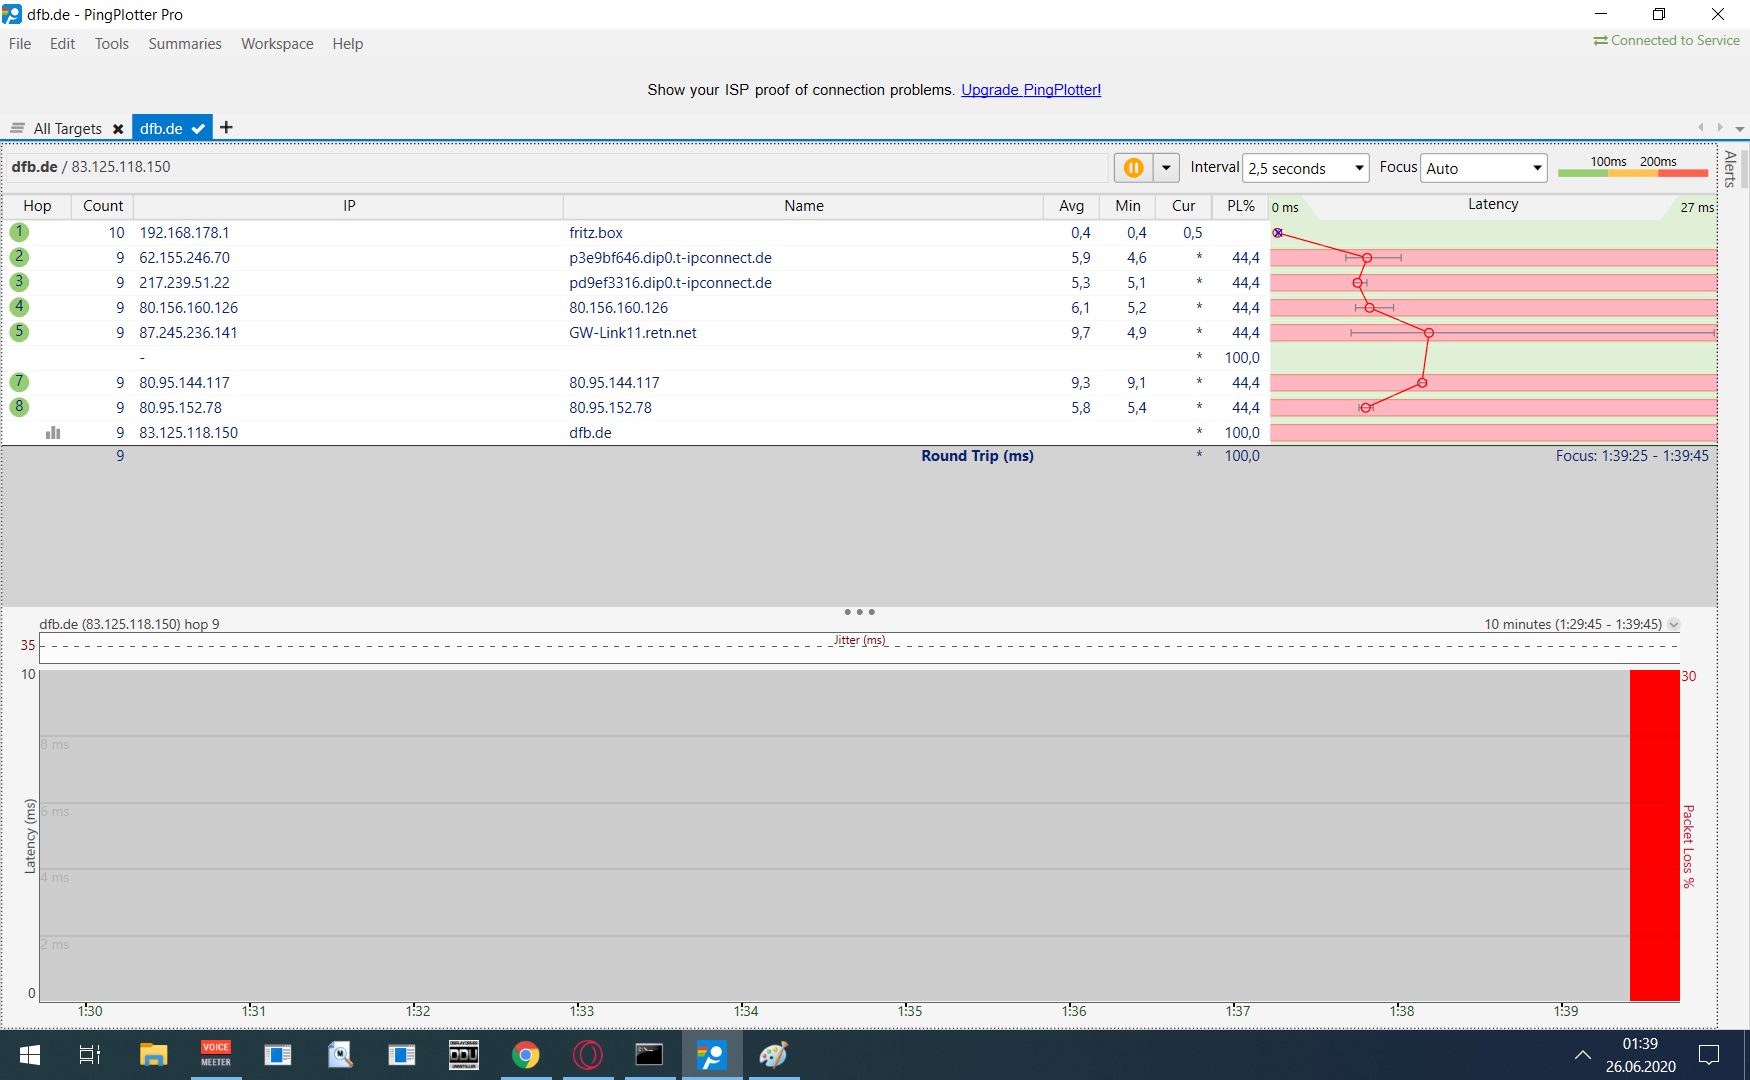1750x1080 pixels.
Task: Open the DDU taskbar icon
Action: [463, 1055]
